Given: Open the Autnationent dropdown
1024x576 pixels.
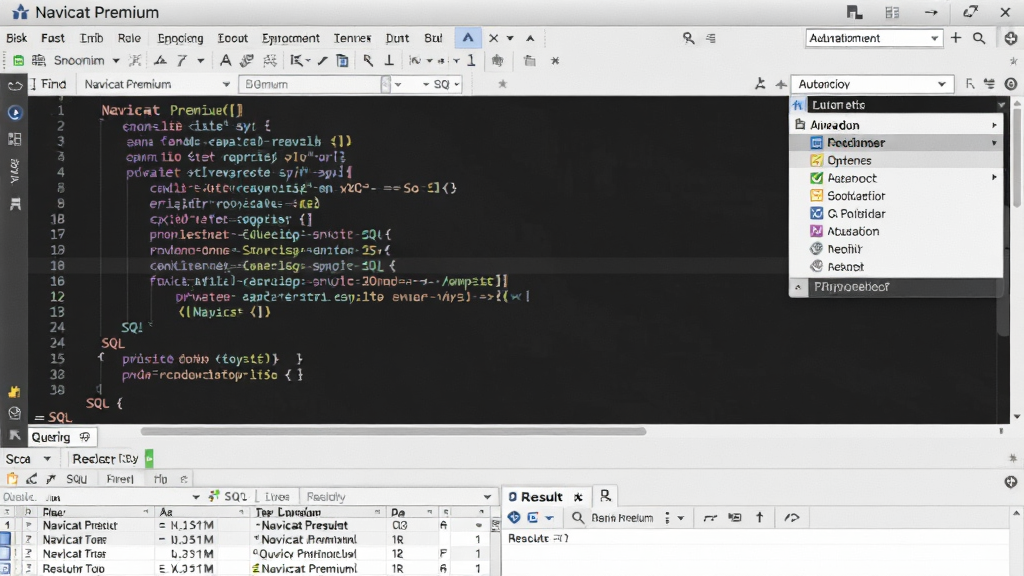Looking at the screenshot, I should pos(874,38).
